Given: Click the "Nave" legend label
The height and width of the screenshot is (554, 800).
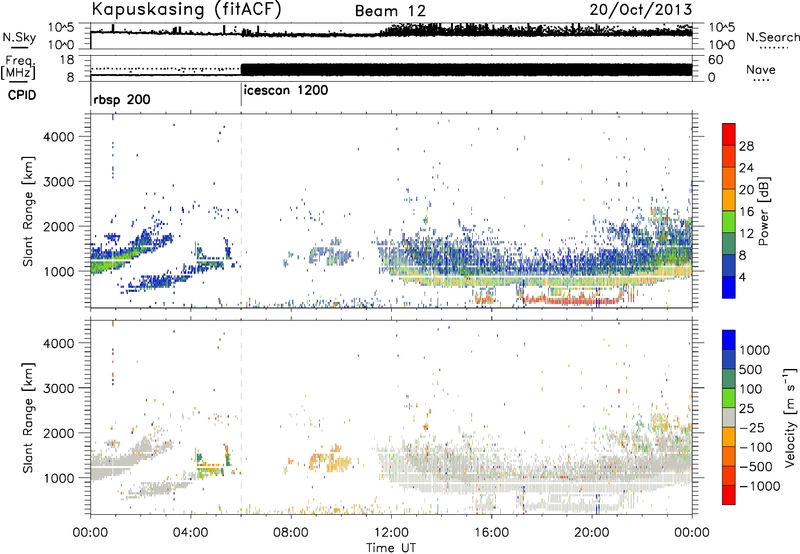Looking at the screenshot, I should 761,70.
